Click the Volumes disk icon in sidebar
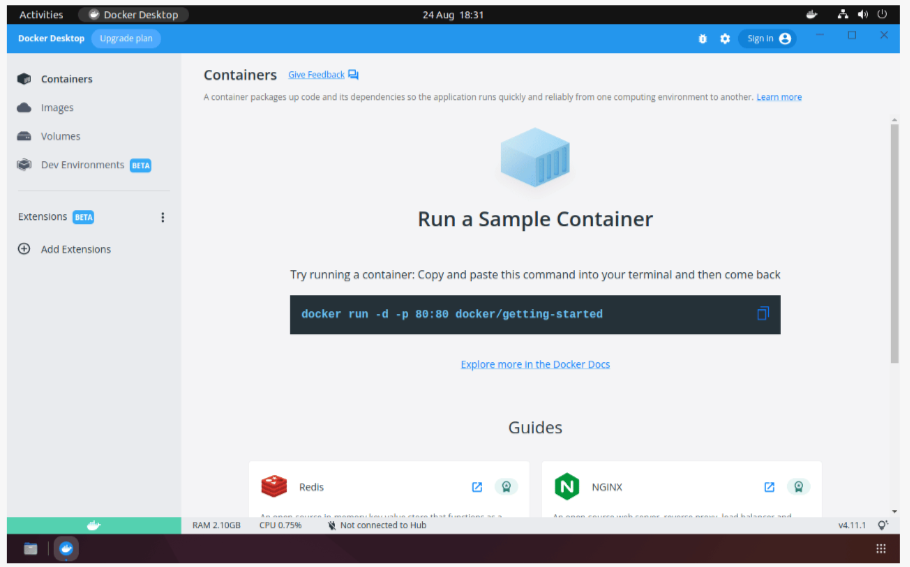Image resolution: width=910 pixels, height=567 pixels. 24,136
